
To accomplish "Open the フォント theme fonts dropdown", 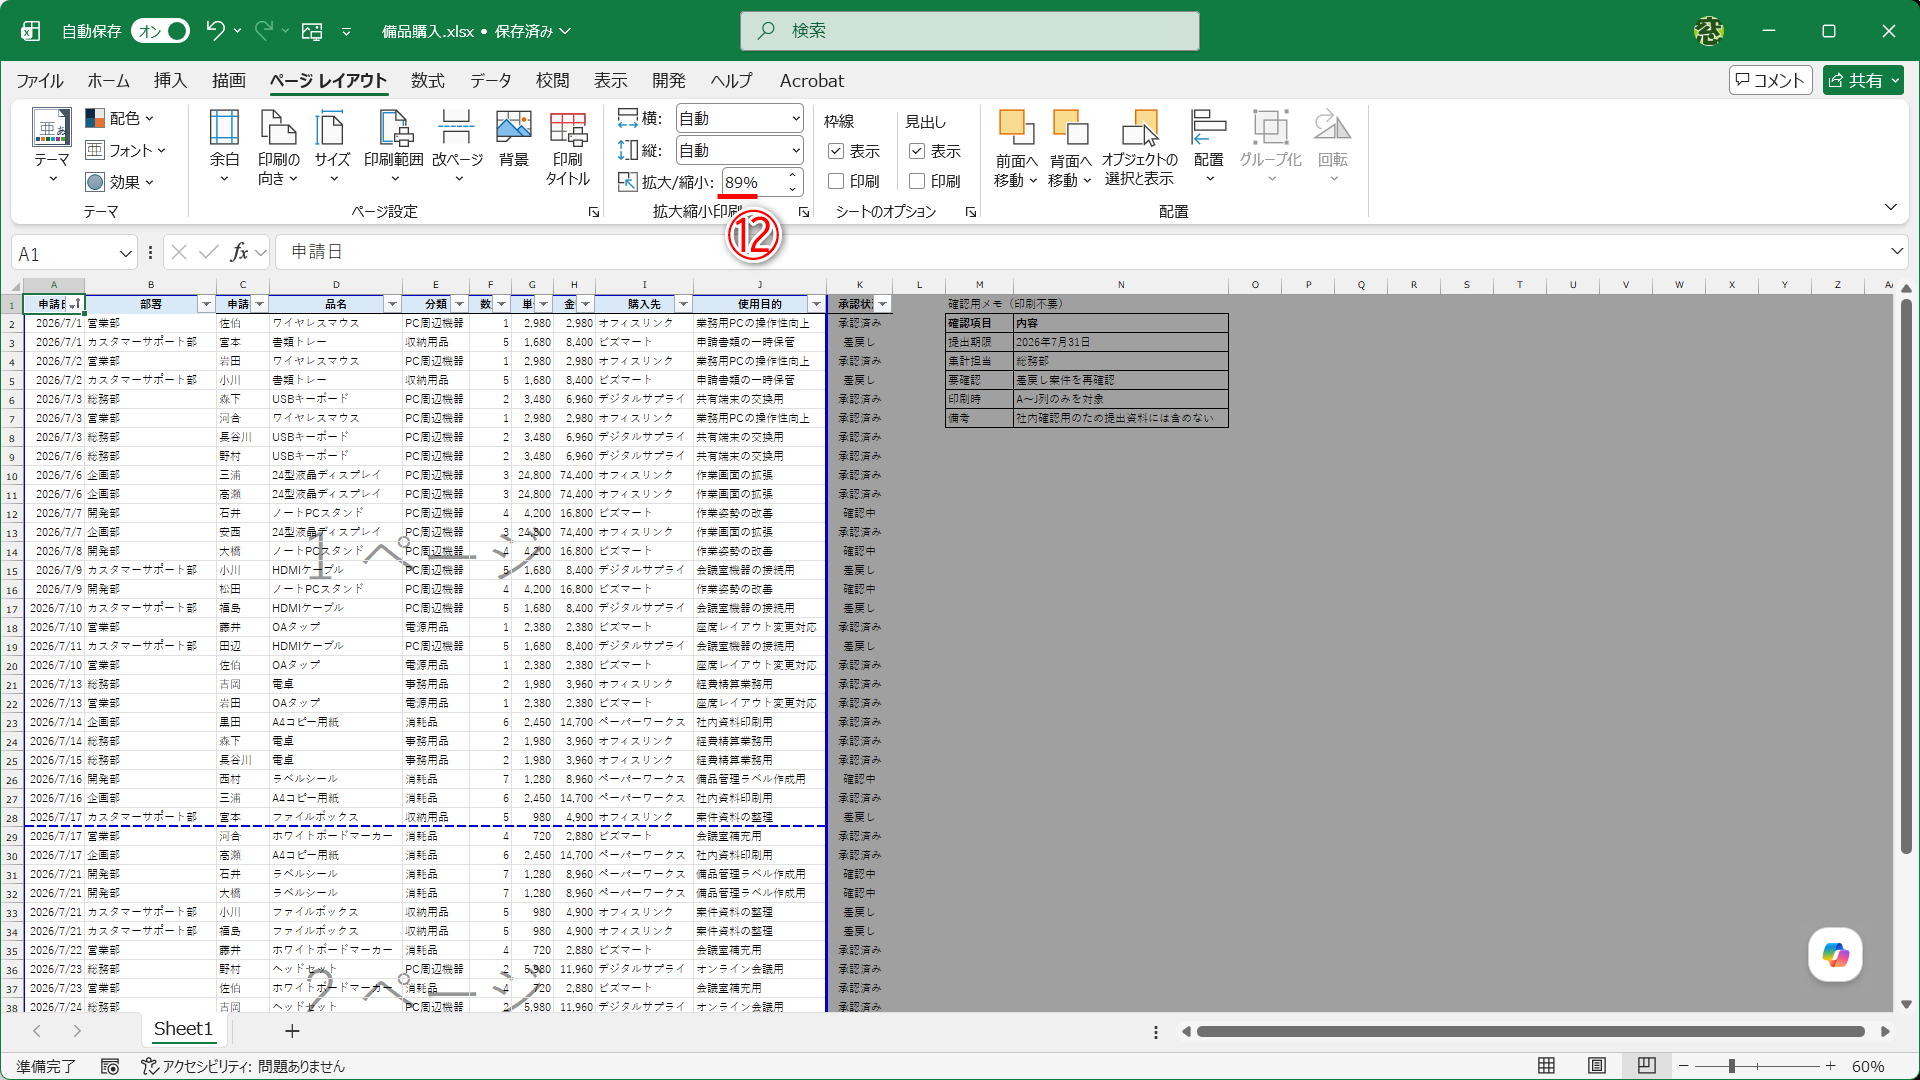I will pyautogui.click(x=125, y=150).
